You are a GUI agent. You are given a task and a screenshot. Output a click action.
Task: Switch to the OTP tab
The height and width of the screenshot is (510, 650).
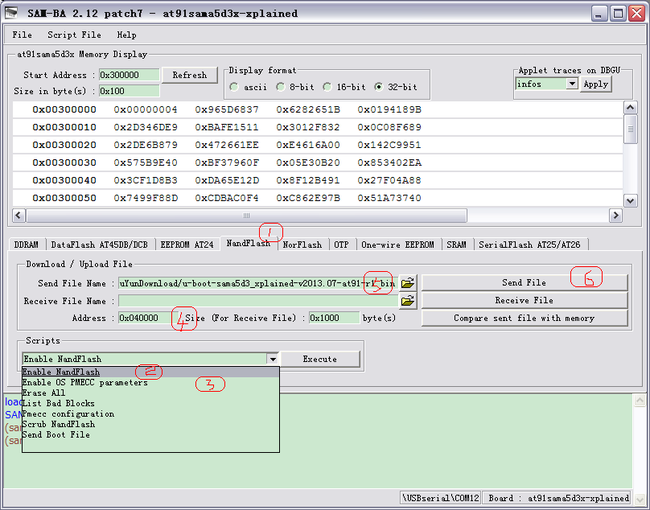(342, 245)
